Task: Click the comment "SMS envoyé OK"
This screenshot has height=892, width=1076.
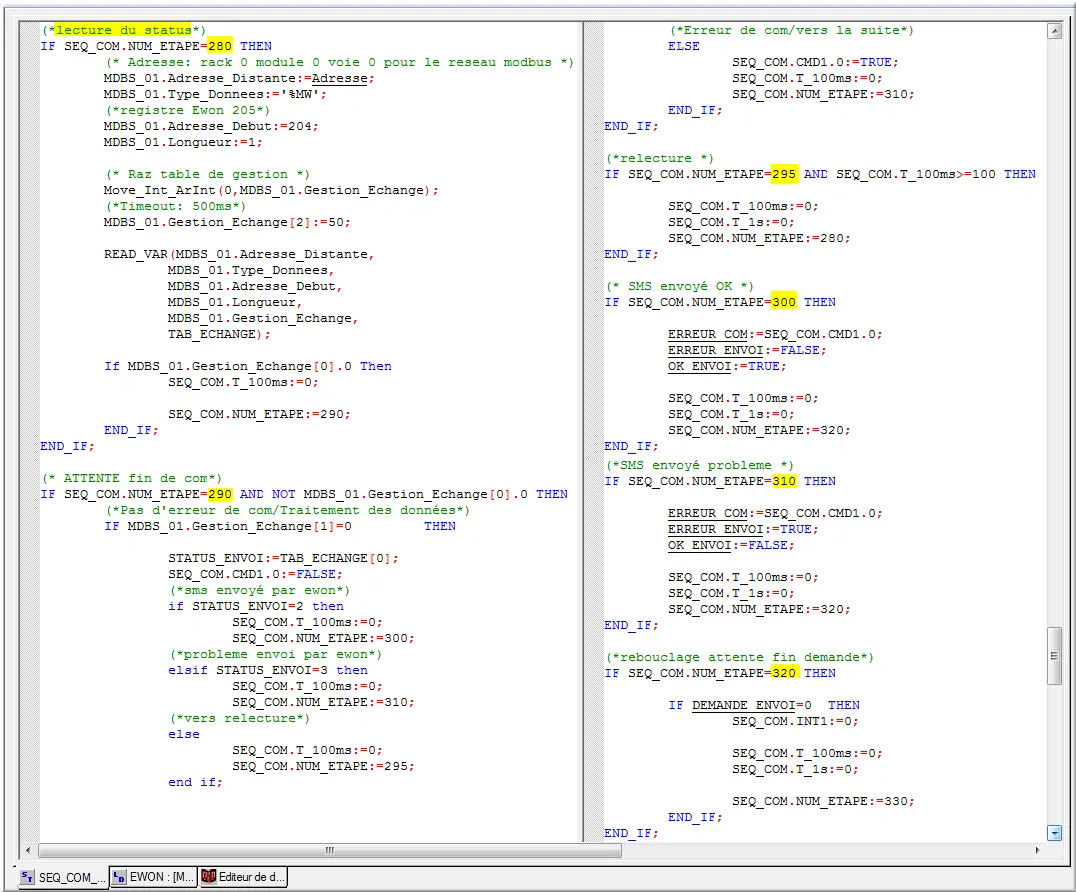Action: click(679, 286)
